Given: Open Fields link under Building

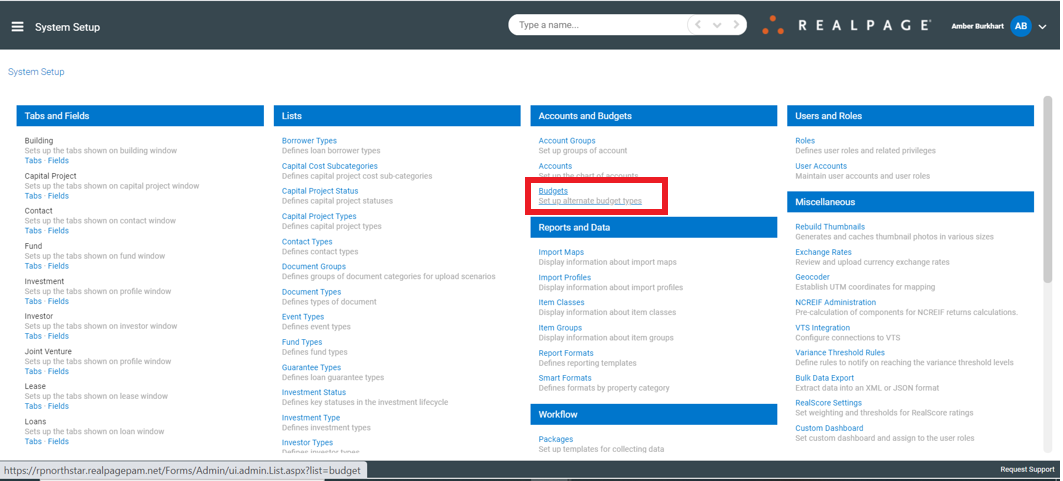Looking at the screenshot, I should click(x=58, y=161).
